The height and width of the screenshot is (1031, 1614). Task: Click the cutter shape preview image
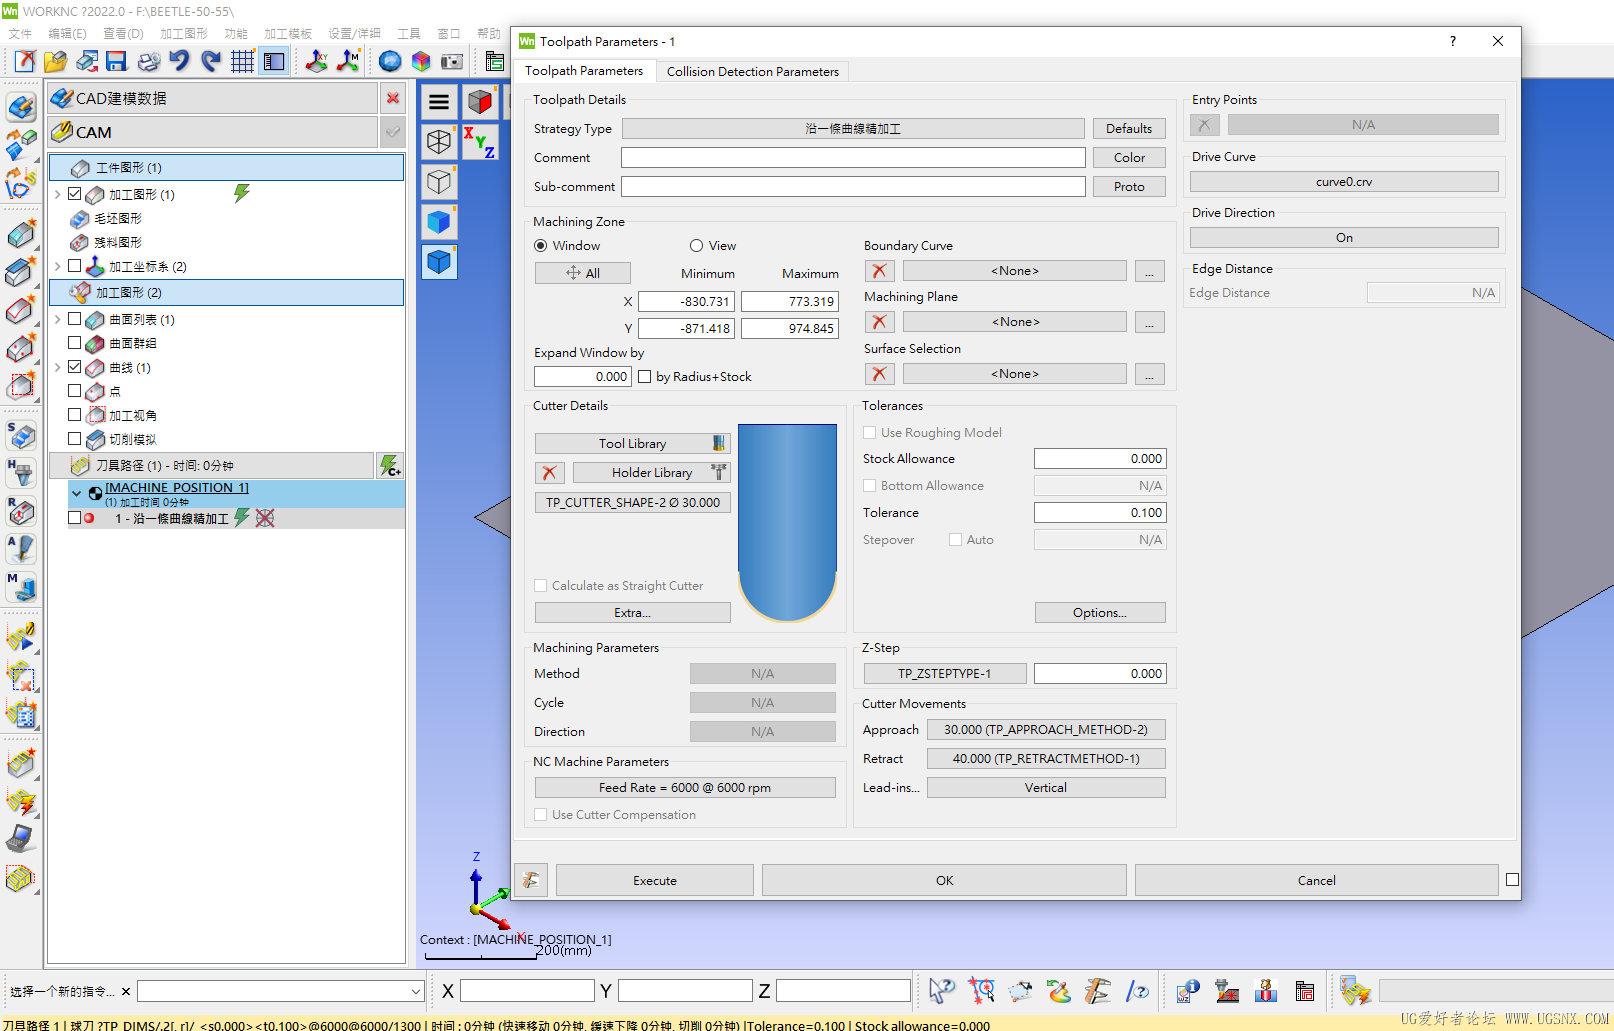pos(788,522)
